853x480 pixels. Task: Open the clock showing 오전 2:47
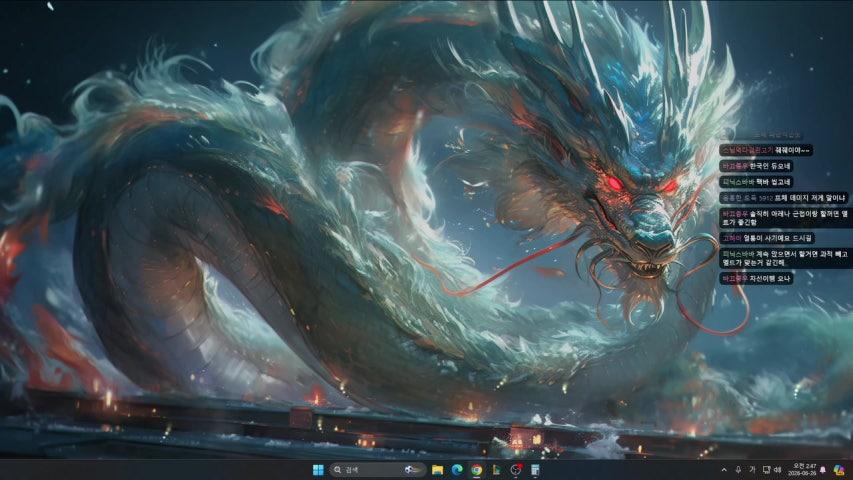tap(803, 470)
